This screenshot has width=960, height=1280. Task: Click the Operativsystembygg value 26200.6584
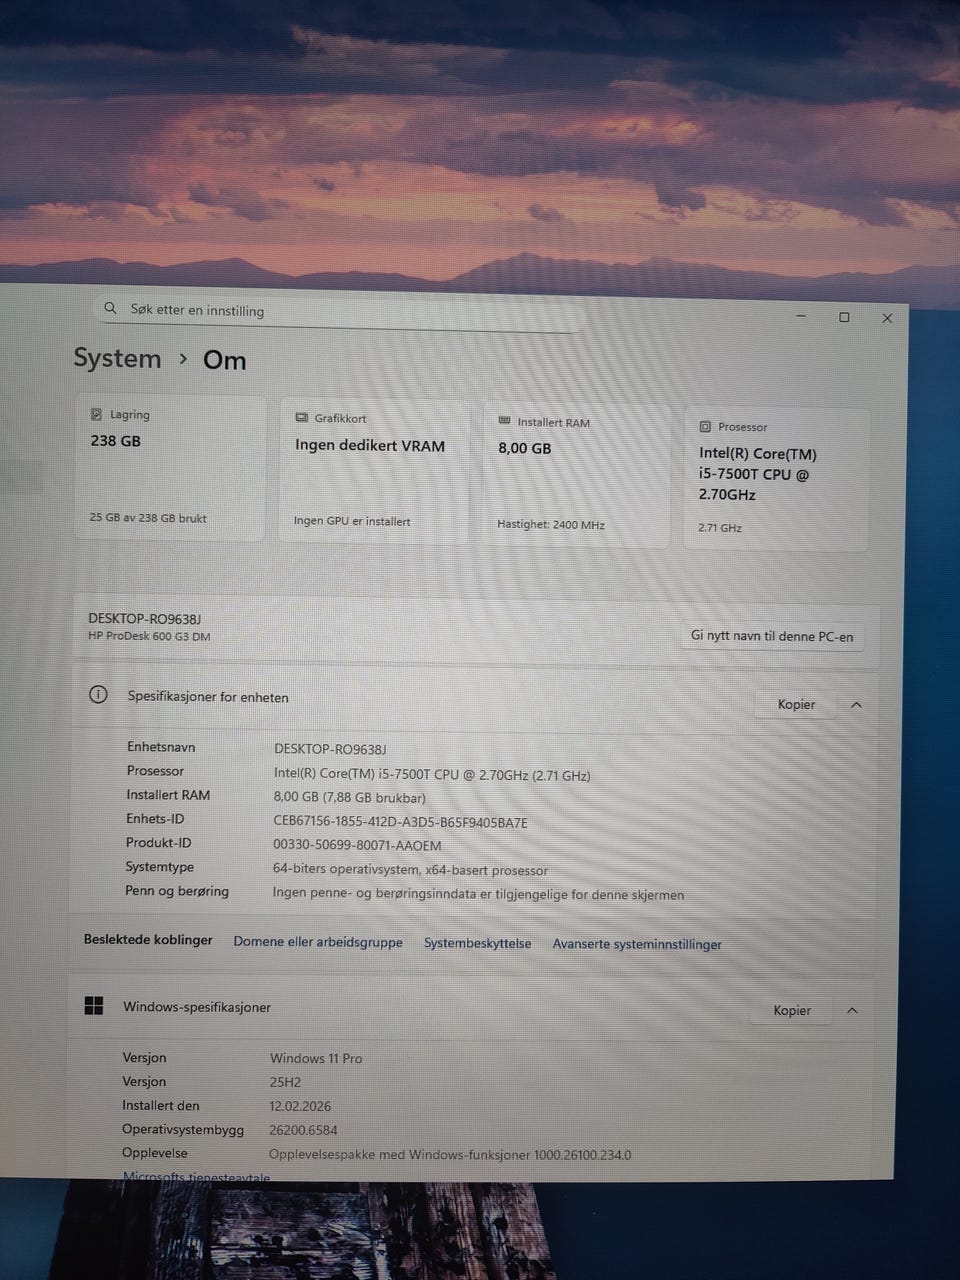pos(303,1130)
